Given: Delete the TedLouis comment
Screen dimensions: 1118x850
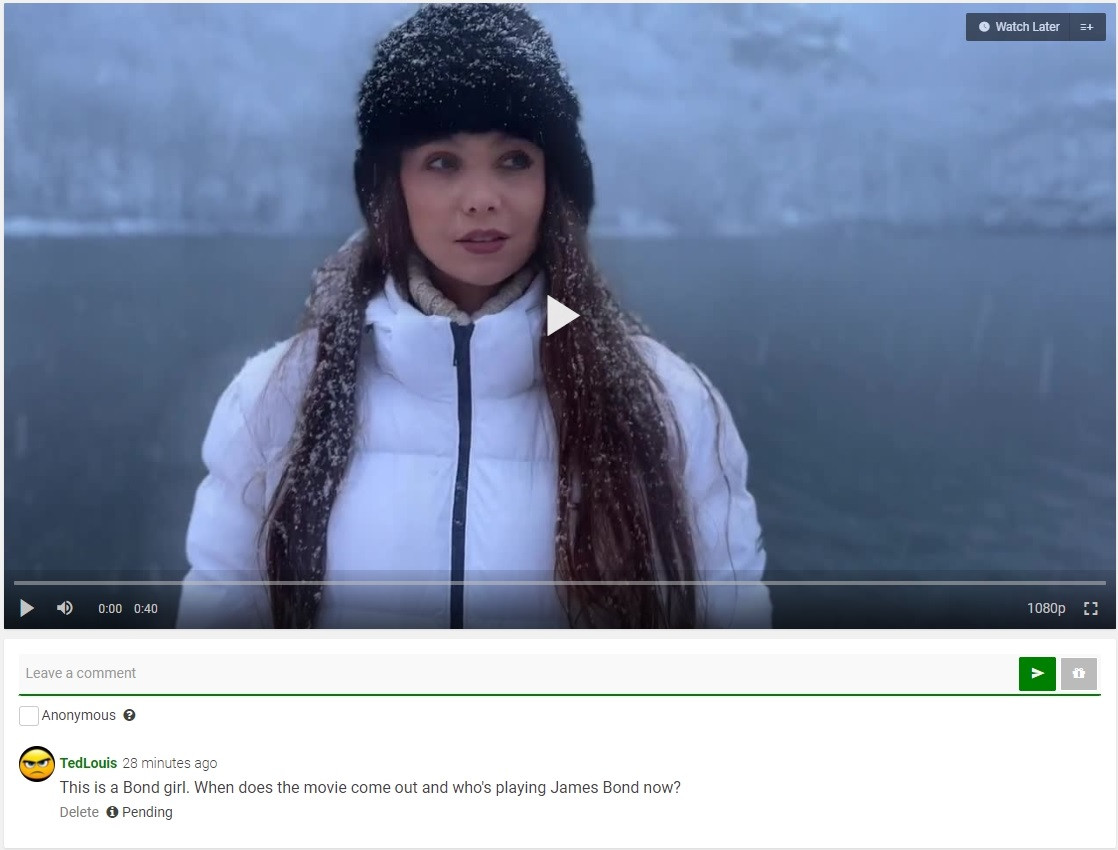Looking at the screenshot, I should coord(79,812).
